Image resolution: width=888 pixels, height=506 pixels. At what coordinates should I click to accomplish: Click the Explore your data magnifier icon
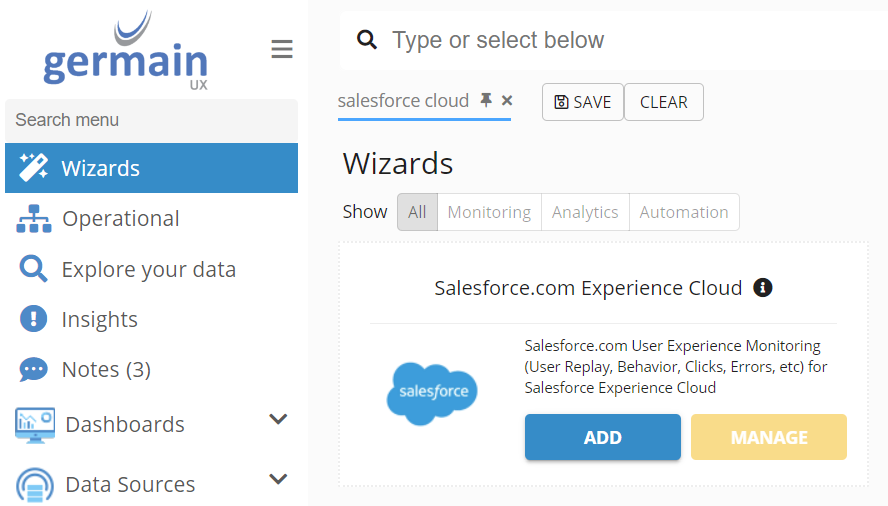[x=34, y=269]
